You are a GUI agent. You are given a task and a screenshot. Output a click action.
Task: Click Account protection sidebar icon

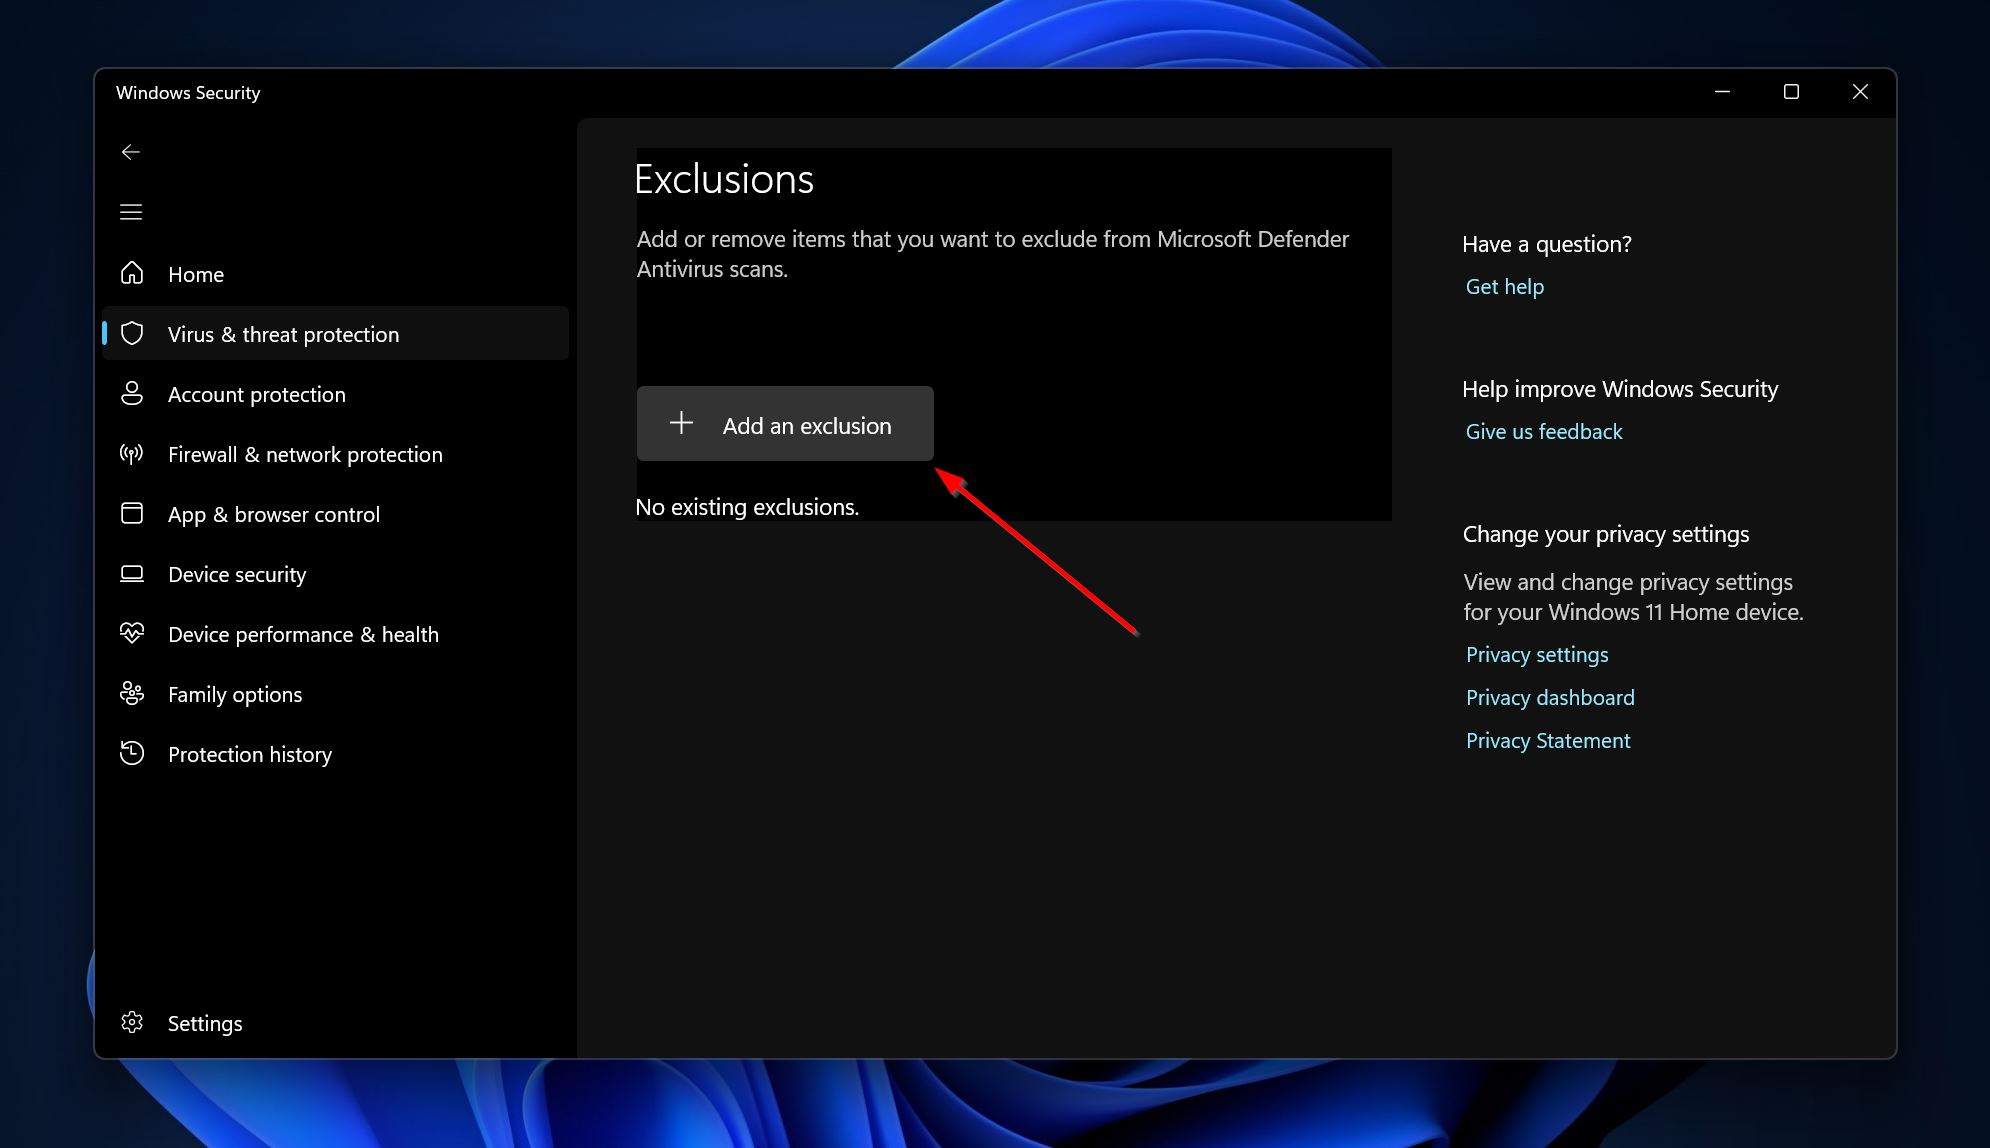tap(133, 394)
